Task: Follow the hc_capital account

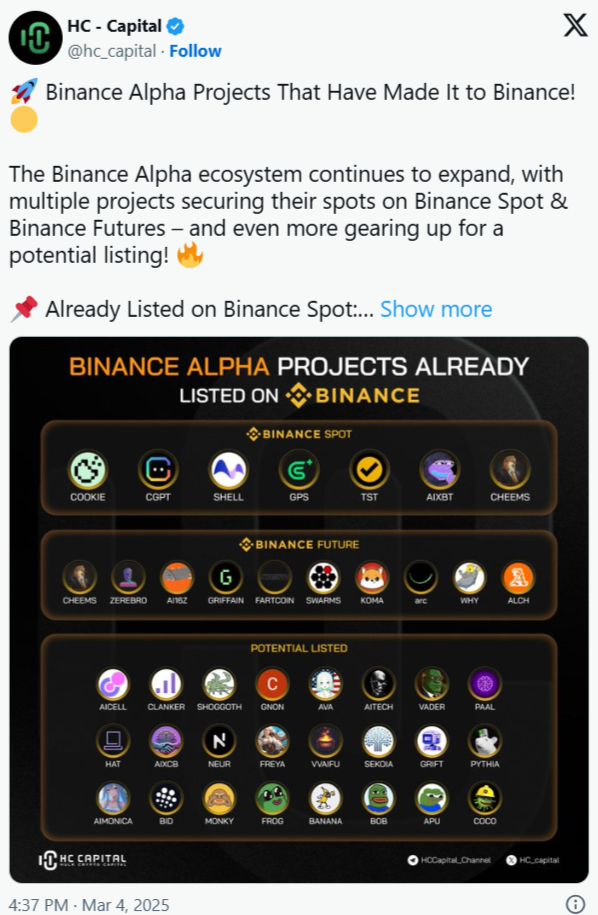Action: 195,51
